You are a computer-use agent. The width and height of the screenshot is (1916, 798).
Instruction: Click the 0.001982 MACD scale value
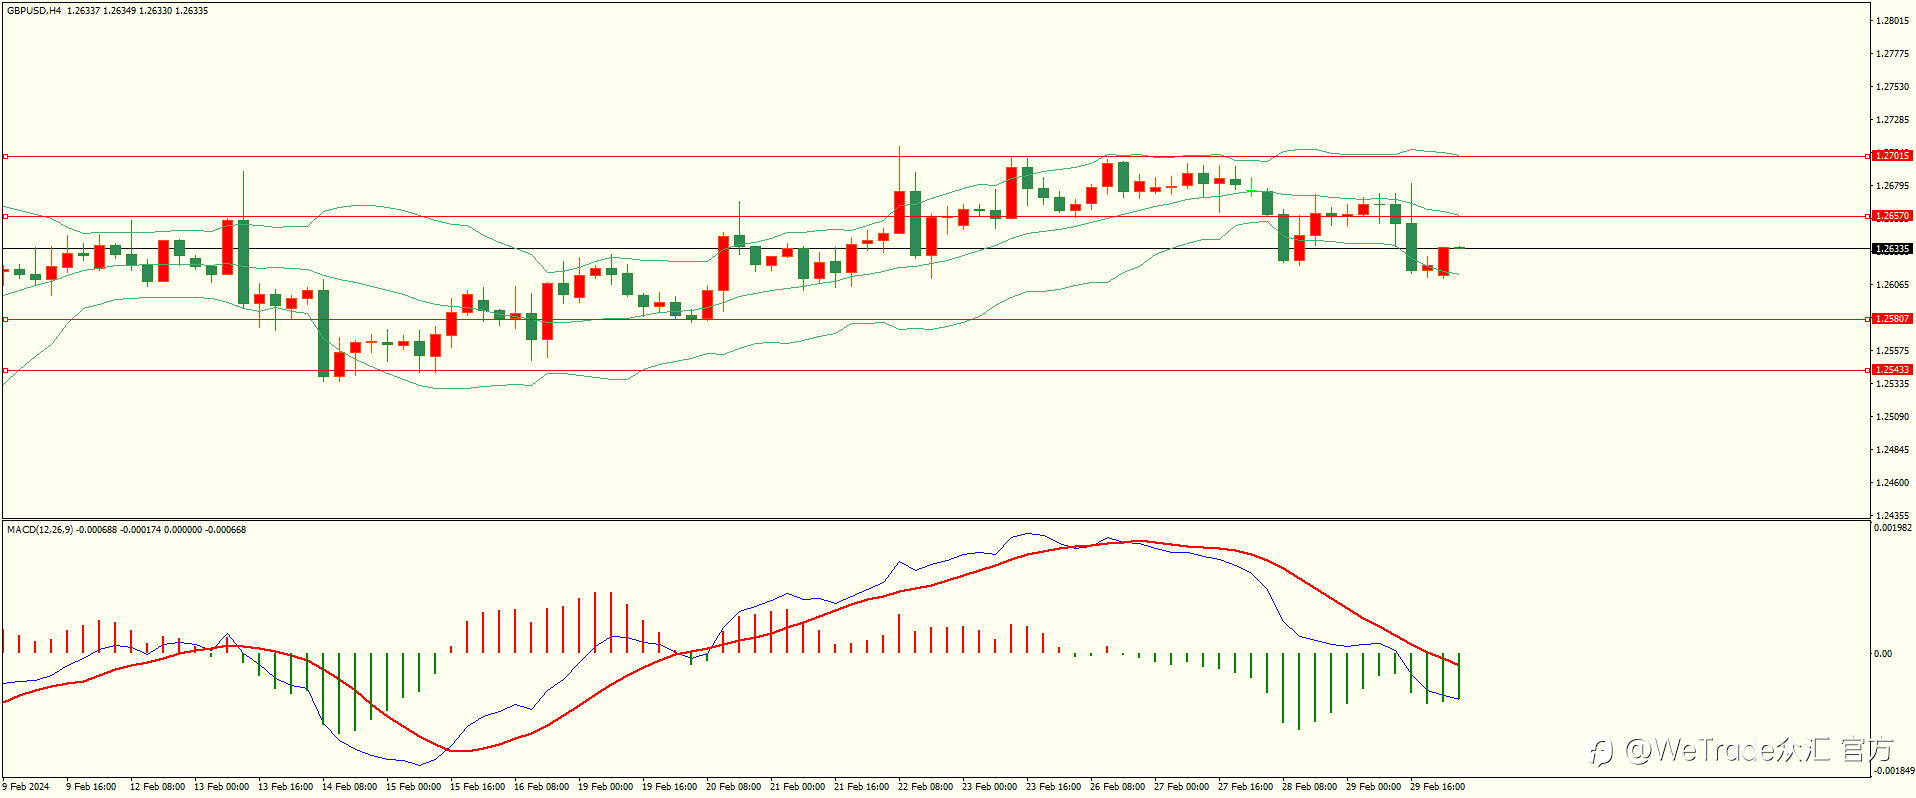tap(1893, 528)
